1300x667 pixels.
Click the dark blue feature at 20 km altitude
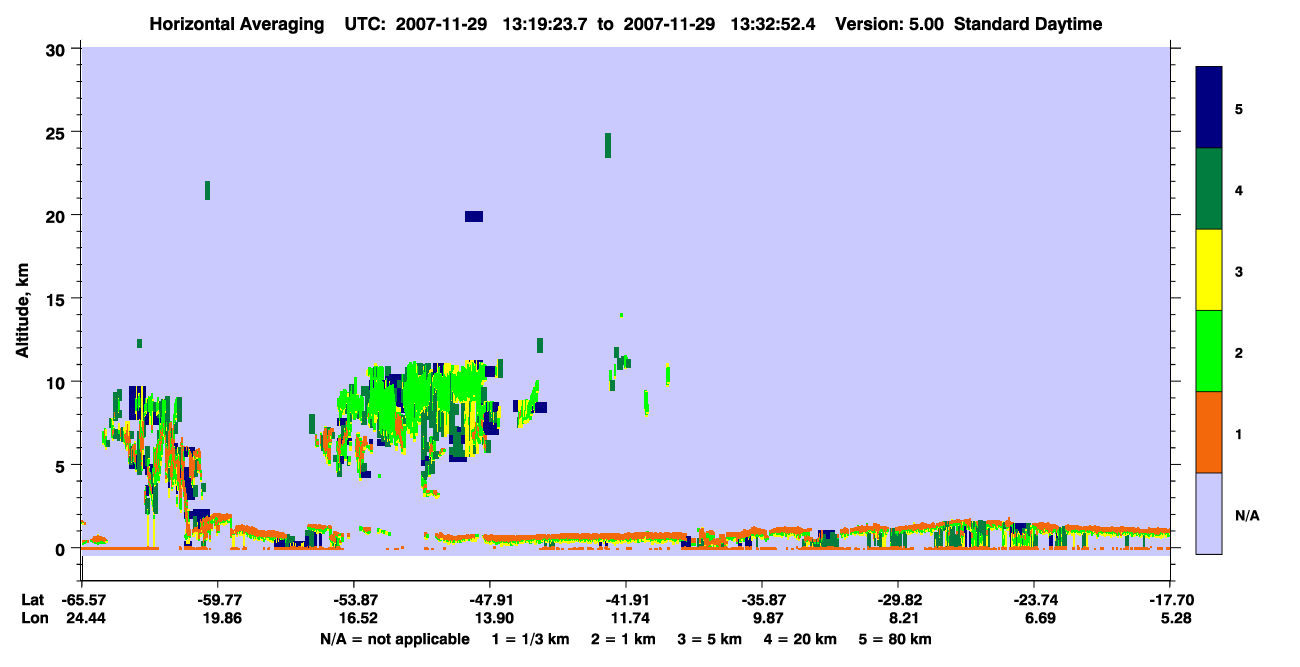point(474,216)
